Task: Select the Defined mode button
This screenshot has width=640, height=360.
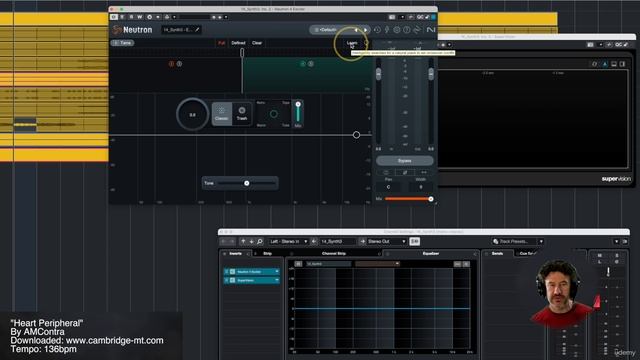Action: point(238,43)
